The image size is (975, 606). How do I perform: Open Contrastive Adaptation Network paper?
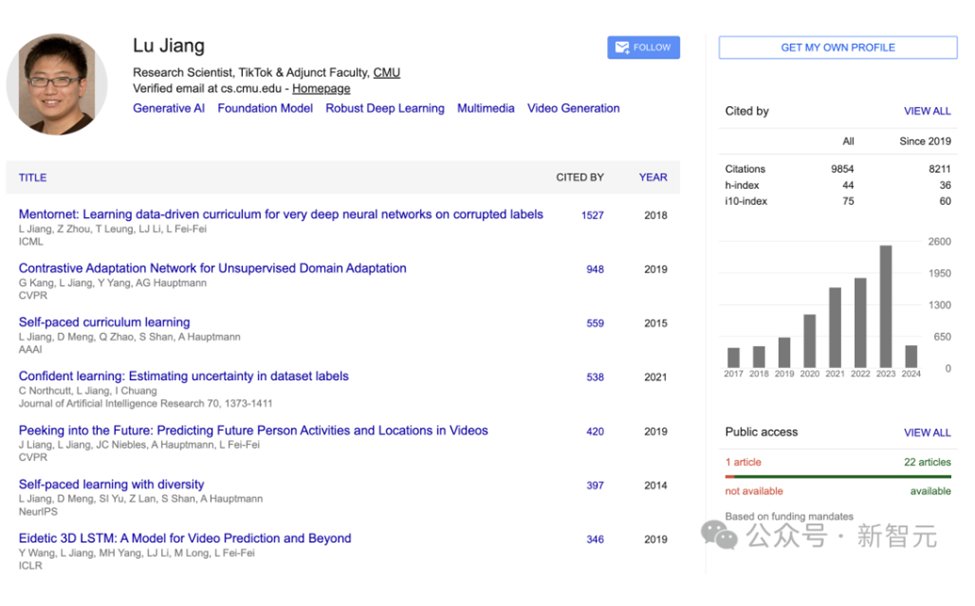point(212,268)
